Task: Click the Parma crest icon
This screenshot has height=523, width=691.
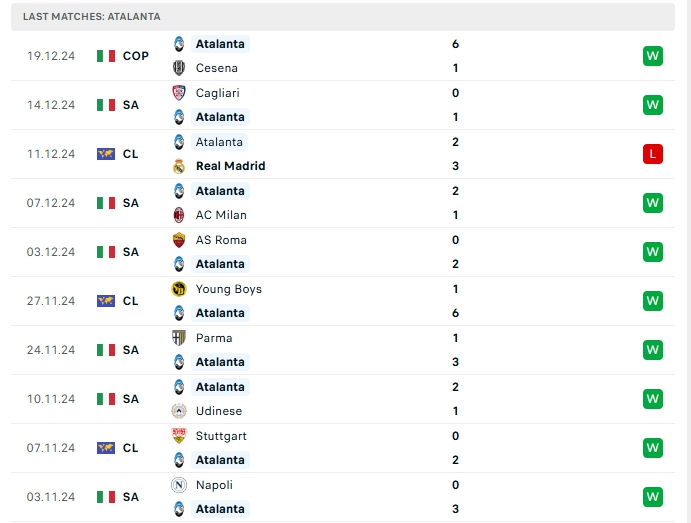Action: 179,338
